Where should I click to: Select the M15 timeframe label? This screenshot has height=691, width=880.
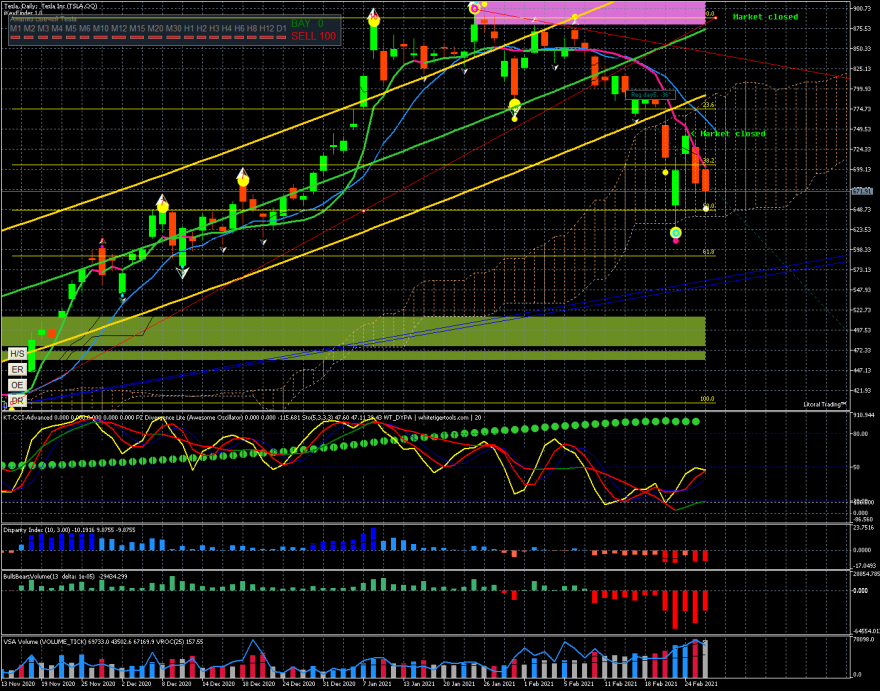tap(138, 29)
